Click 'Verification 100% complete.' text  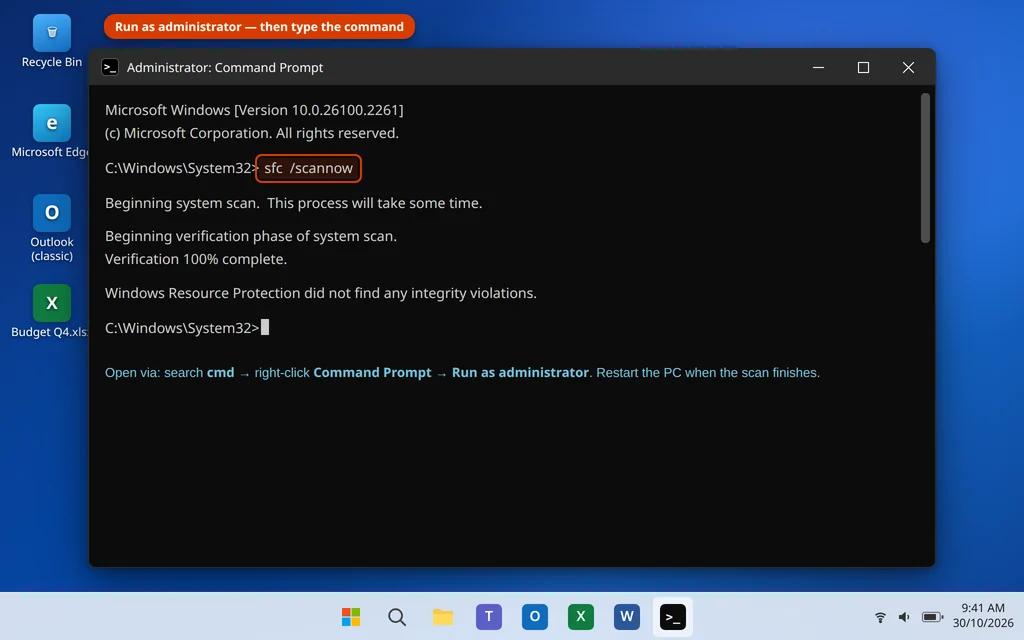196,259
